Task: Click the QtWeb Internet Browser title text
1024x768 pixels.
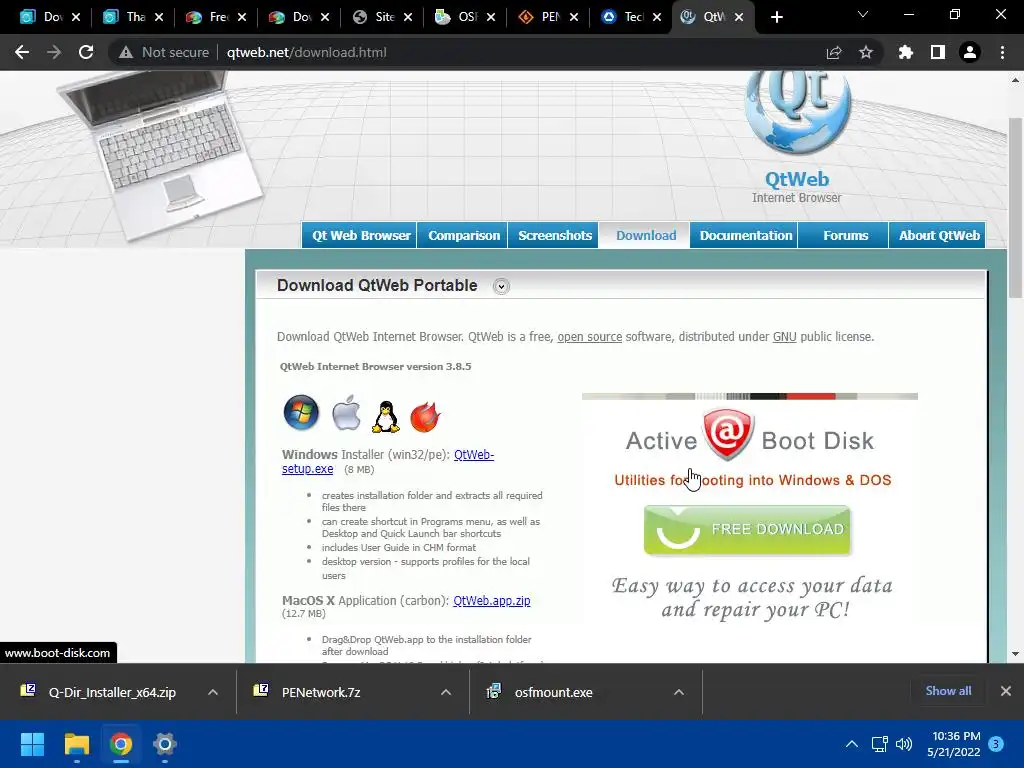Action: click(x=797, y=187)
